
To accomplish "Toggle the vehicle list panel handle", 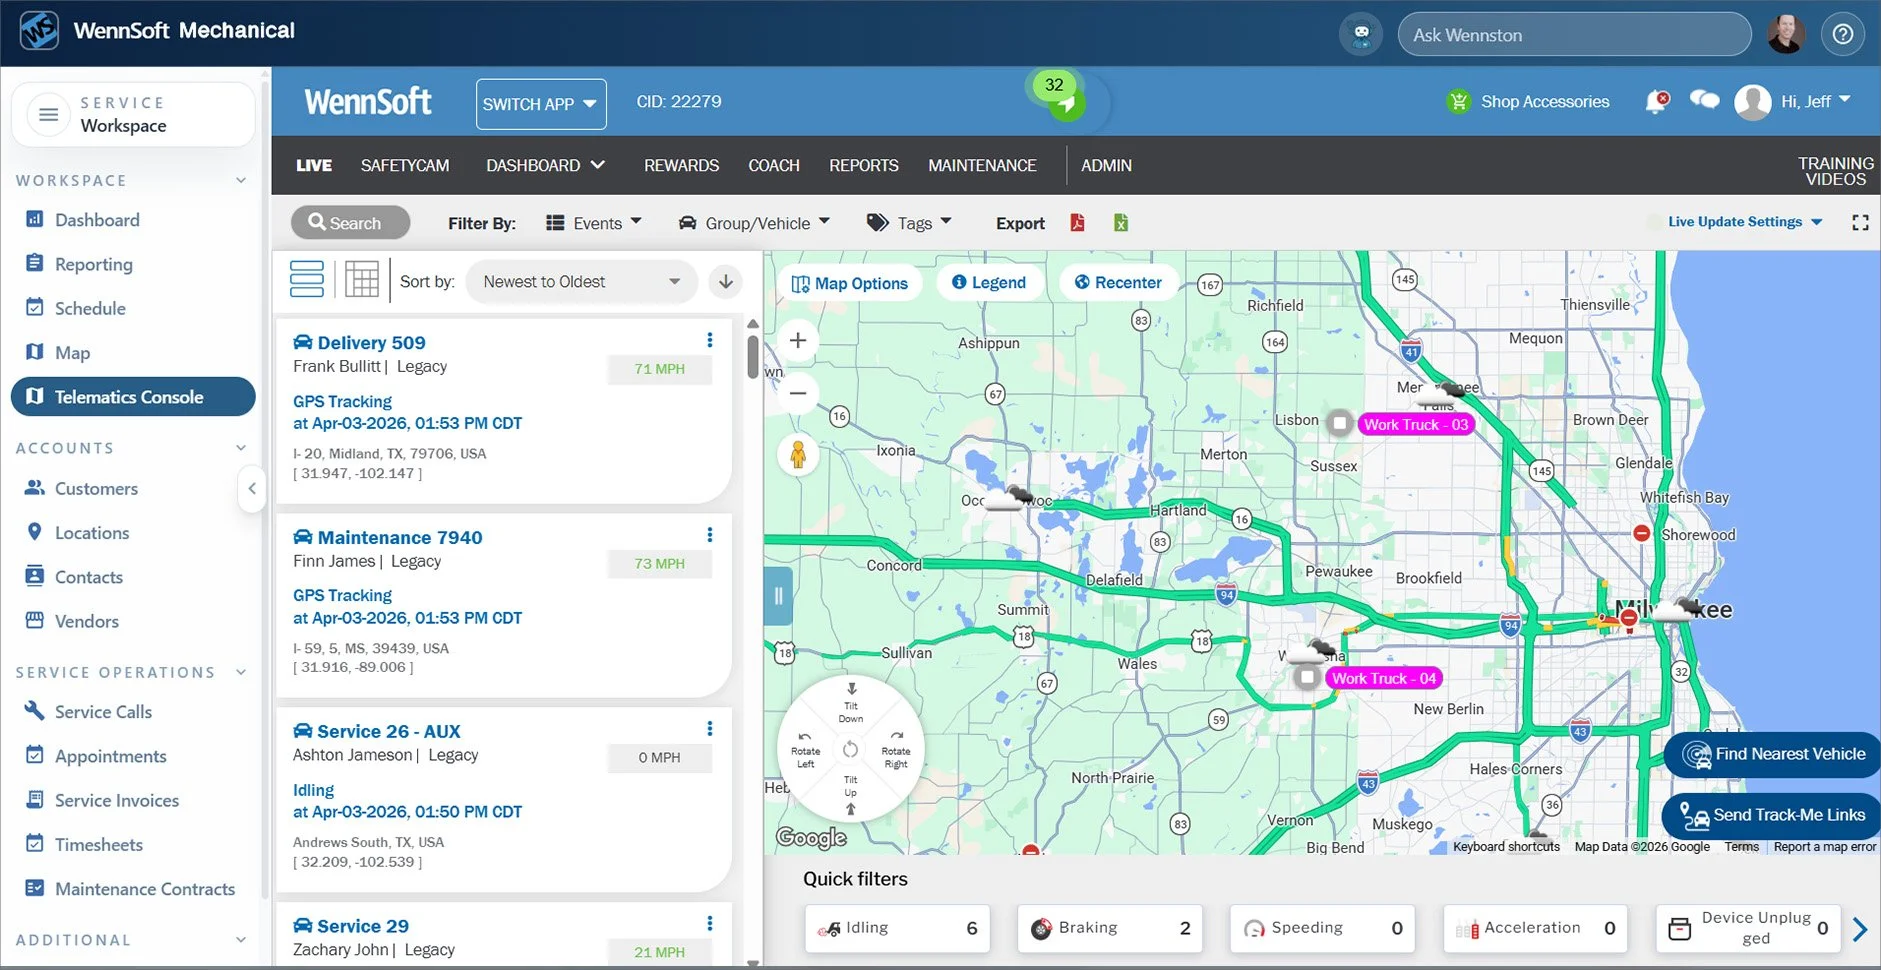I will [x=778, y=597].
